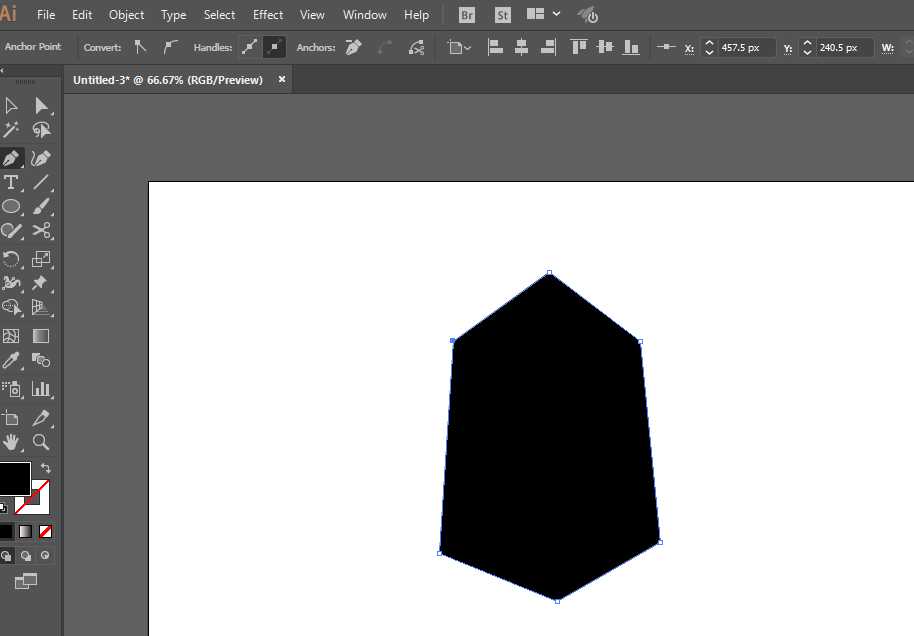Pick the Ellipse tool

(11, 206)
